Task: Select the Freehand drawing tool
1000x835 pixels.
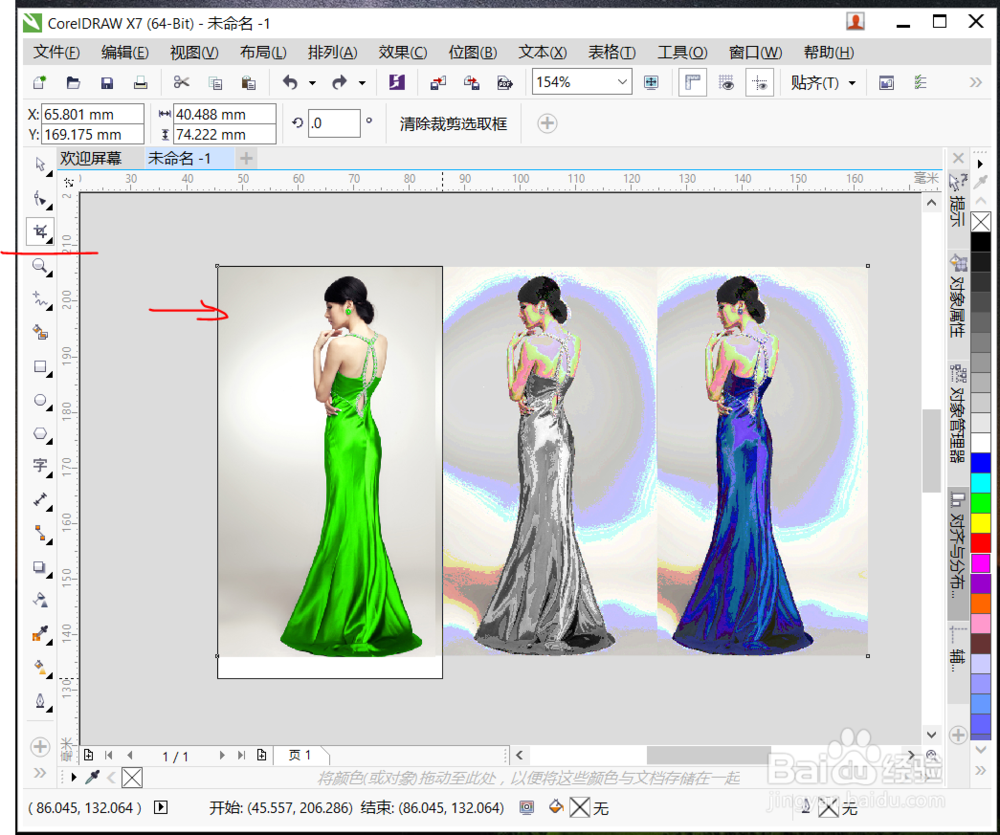Action: pyautogui.click(x=40, y=299)
